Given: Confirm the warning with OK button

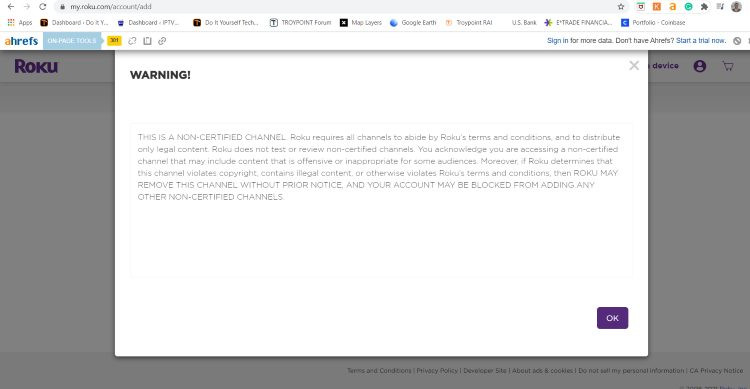Looking at the screenshot, I should pos(612,318).
